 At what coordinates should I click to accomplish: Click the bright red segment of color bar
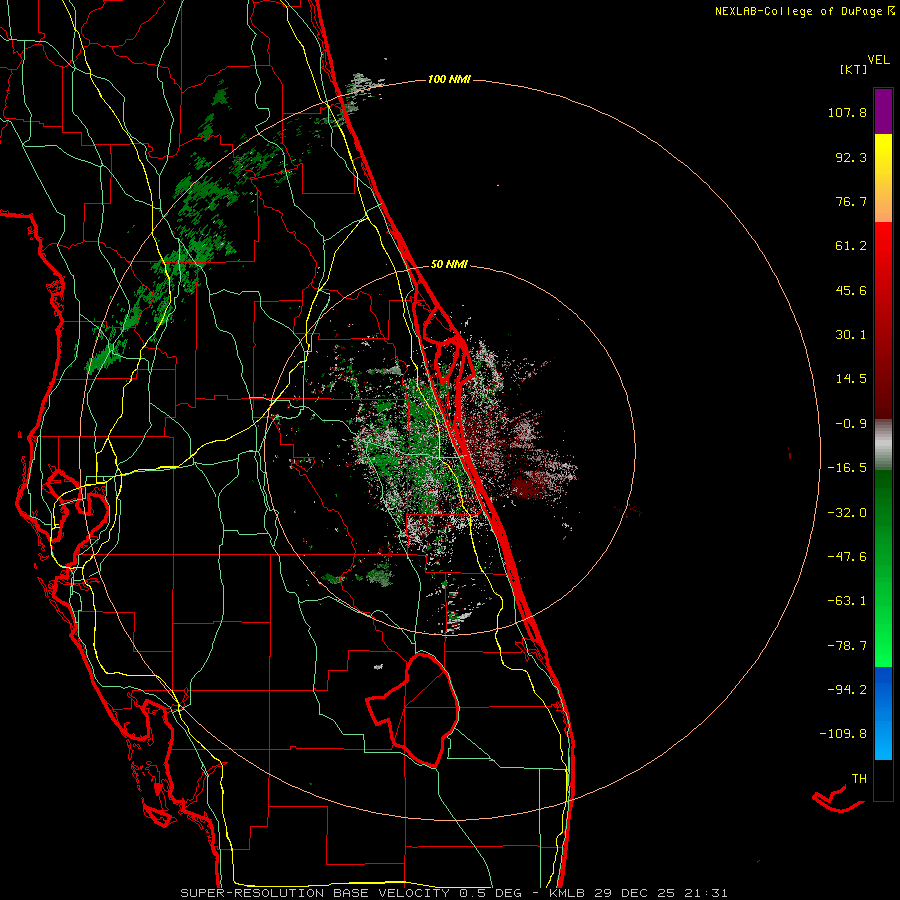[883, 244]
